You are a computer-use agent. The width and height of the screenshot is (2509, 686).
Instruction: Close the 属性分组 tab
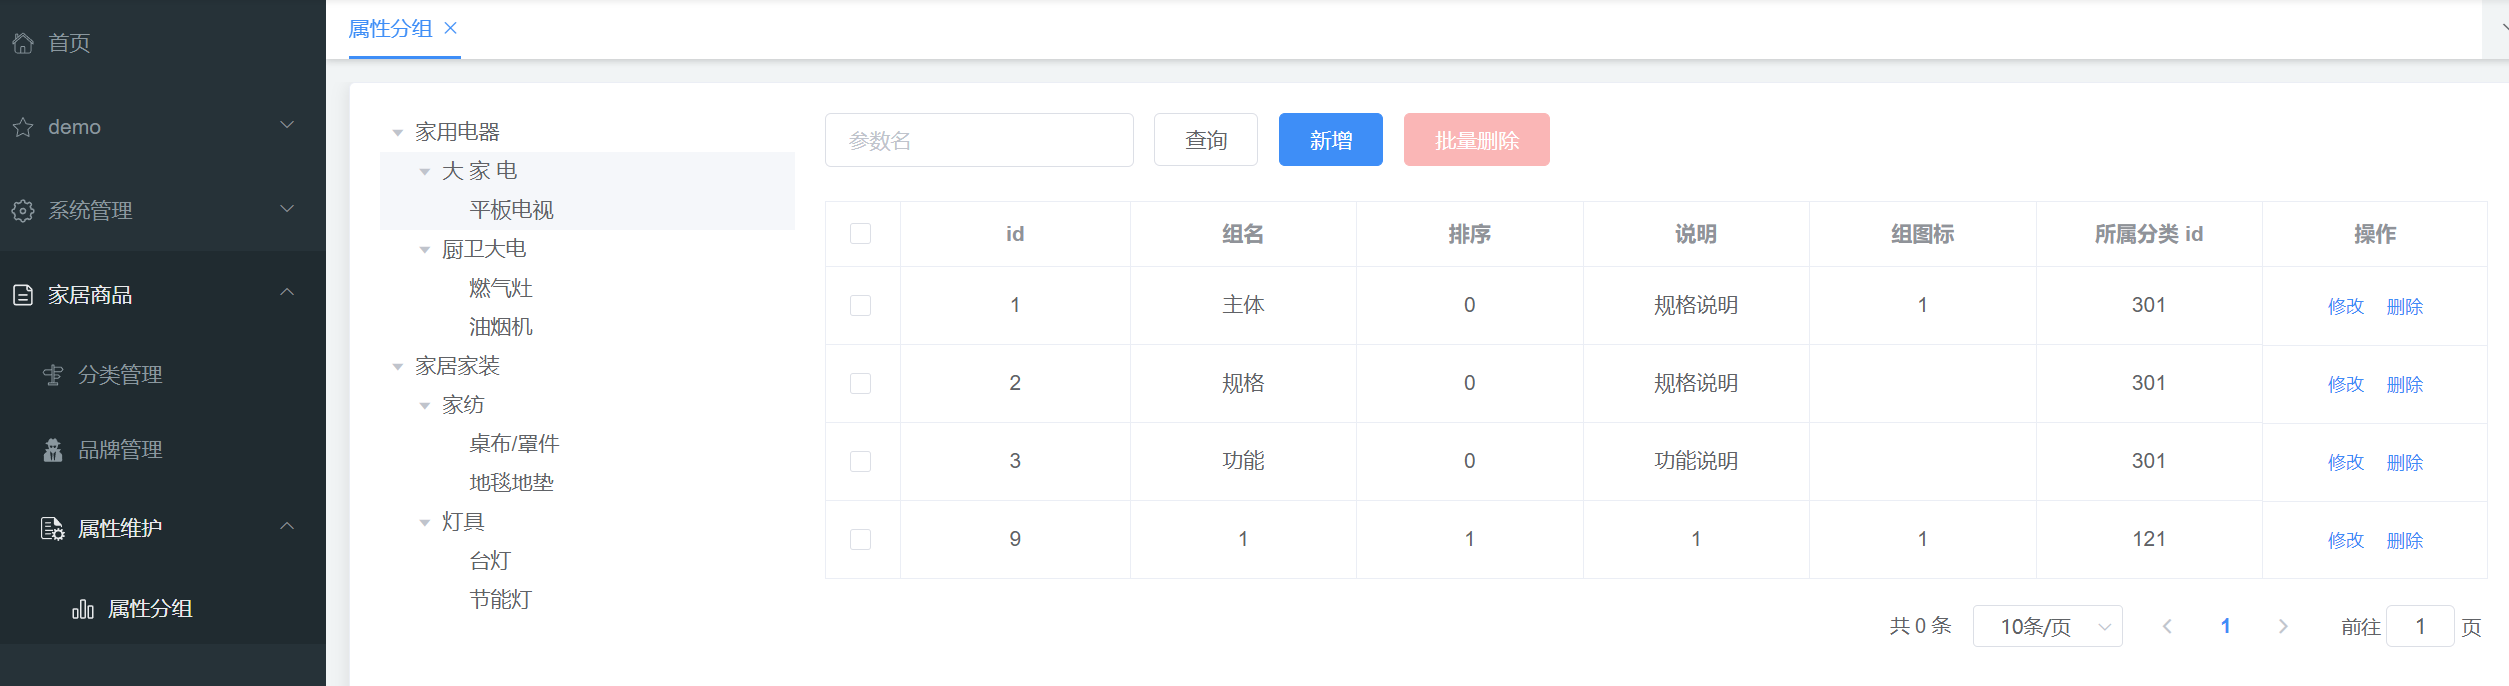coord(451,28)
